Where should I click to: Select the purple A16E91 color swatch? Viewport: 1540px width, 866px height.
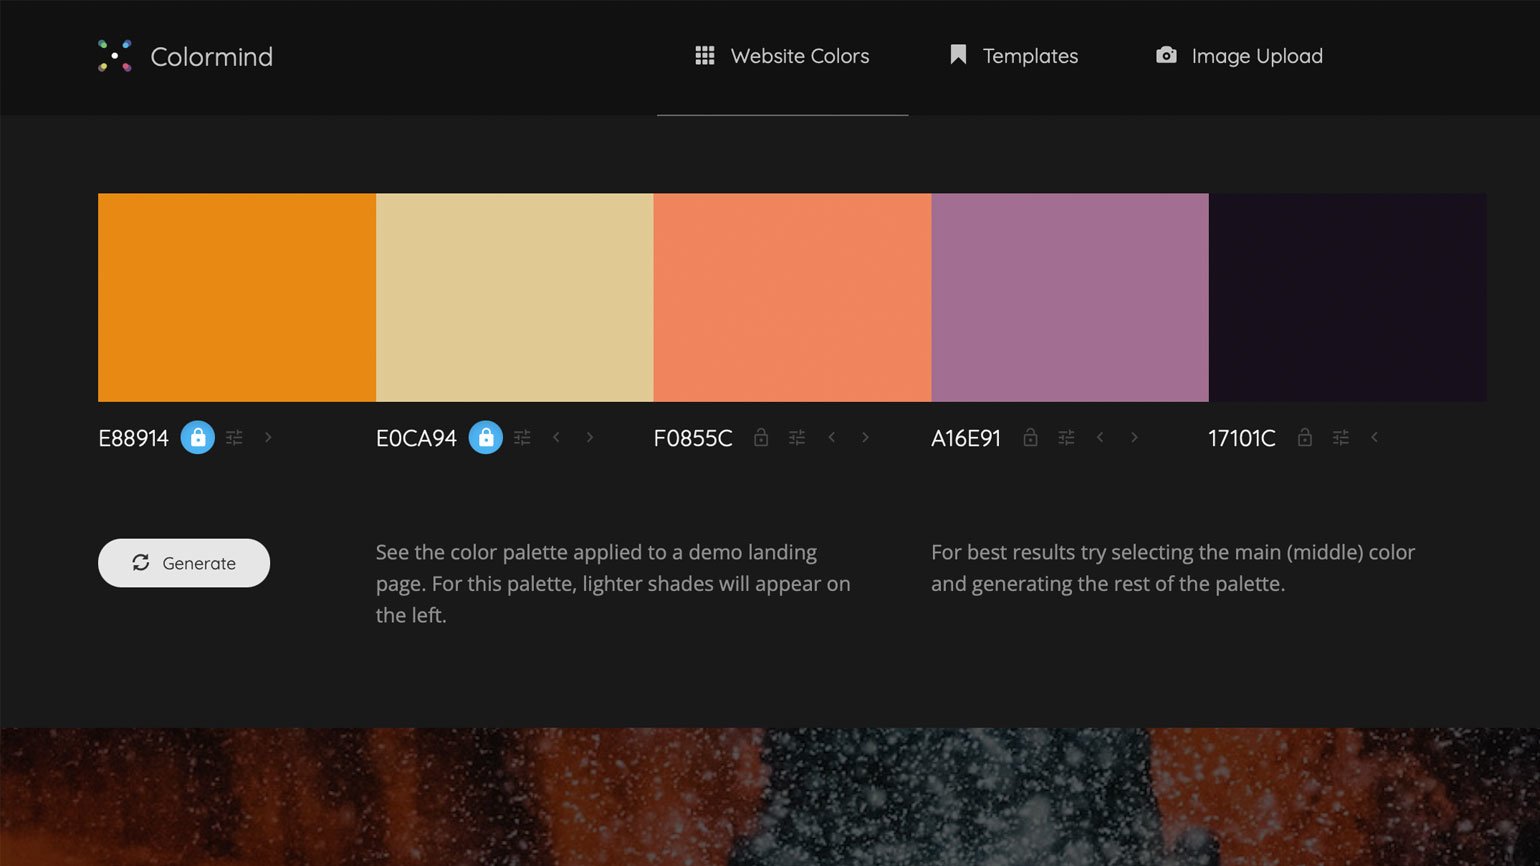coord(1070,298)
